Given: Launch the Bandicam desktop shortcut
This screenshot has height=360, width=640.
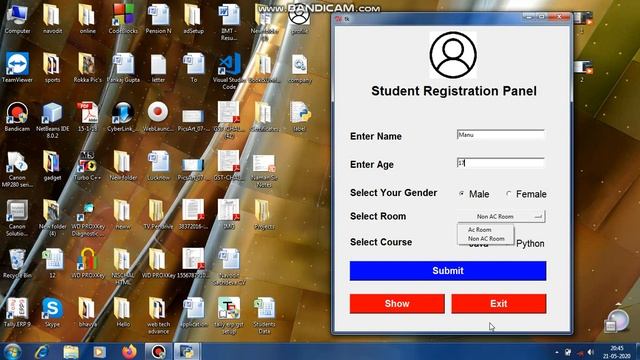Looking at the screenshot, I should tap(17, 116).
